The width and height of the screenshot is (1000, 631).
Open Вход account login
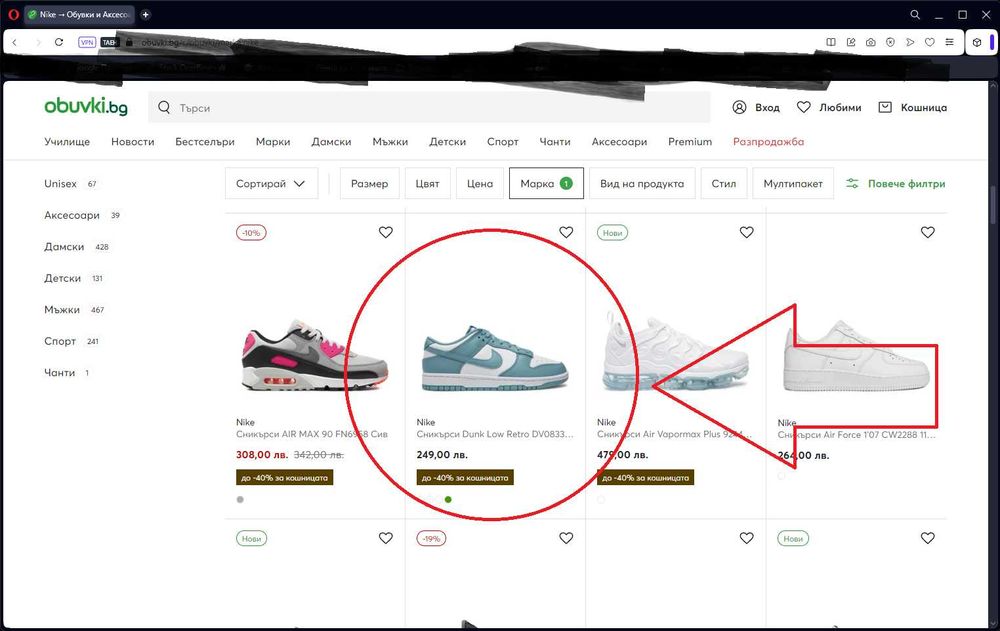[x=756, y=107]
